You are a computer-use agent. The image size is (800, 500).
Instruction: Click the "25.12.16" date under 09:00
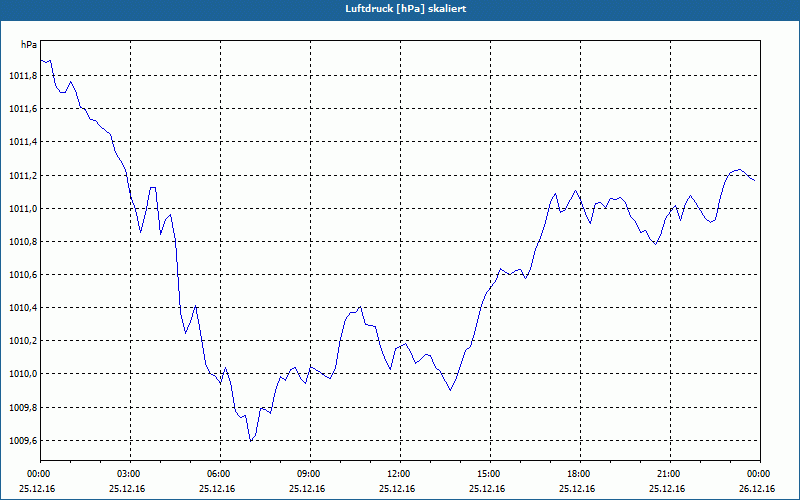pyautogui.click(x=307, y=489)
